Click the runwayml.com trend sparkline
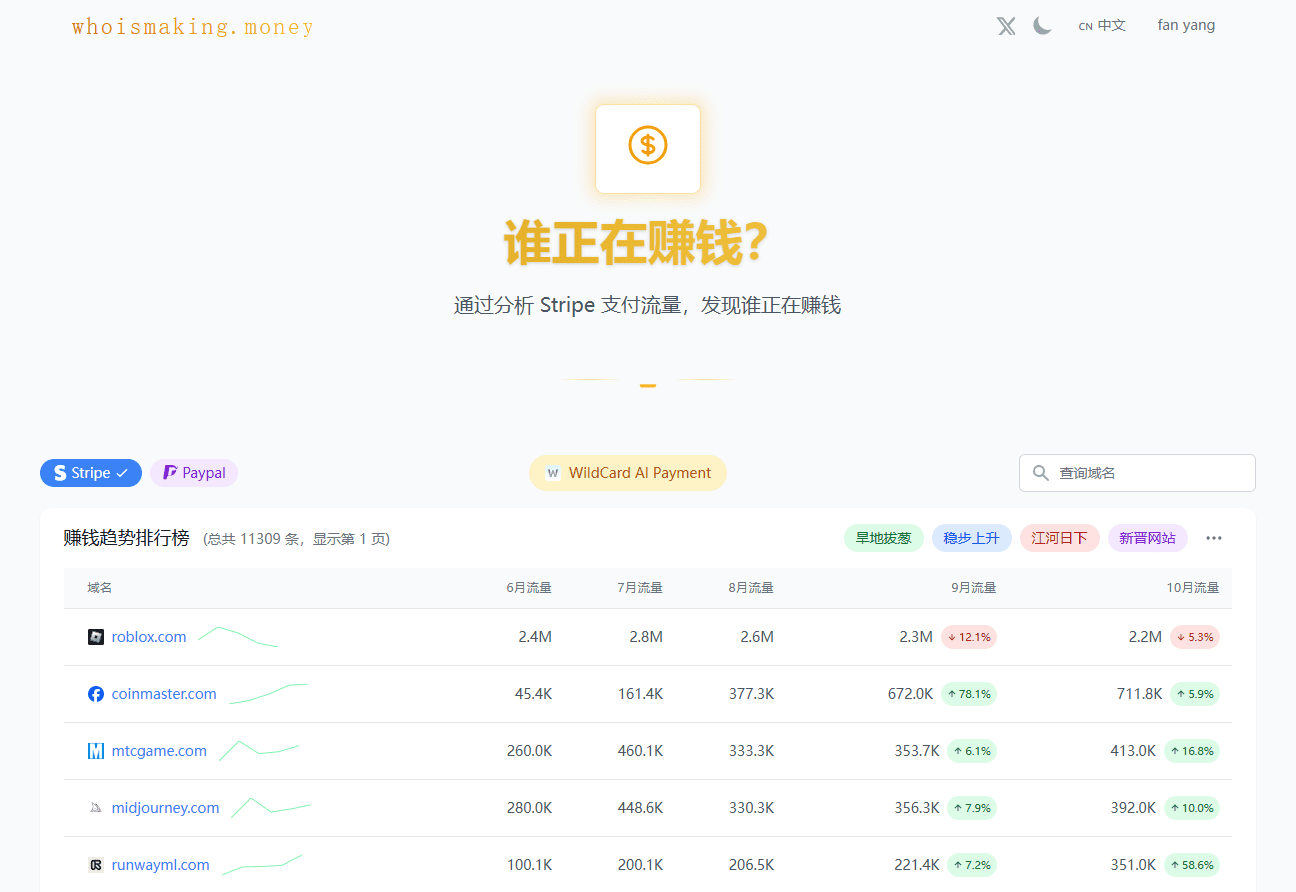The height and width of the screenshot is (892, 1296). point(262,865)
